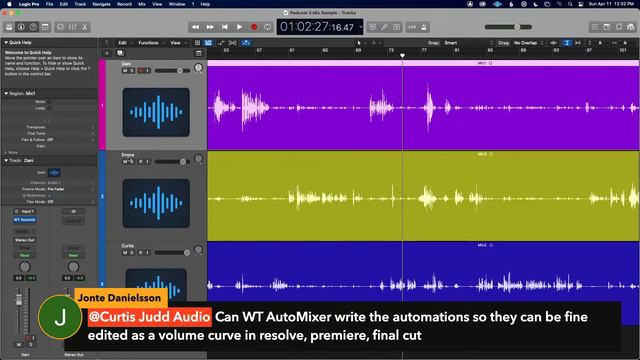Show the Toolbar via control bar button
Image resolution: width=640 pixels, height=360 pixels.
pyautogui.click(x=45, y=27)
